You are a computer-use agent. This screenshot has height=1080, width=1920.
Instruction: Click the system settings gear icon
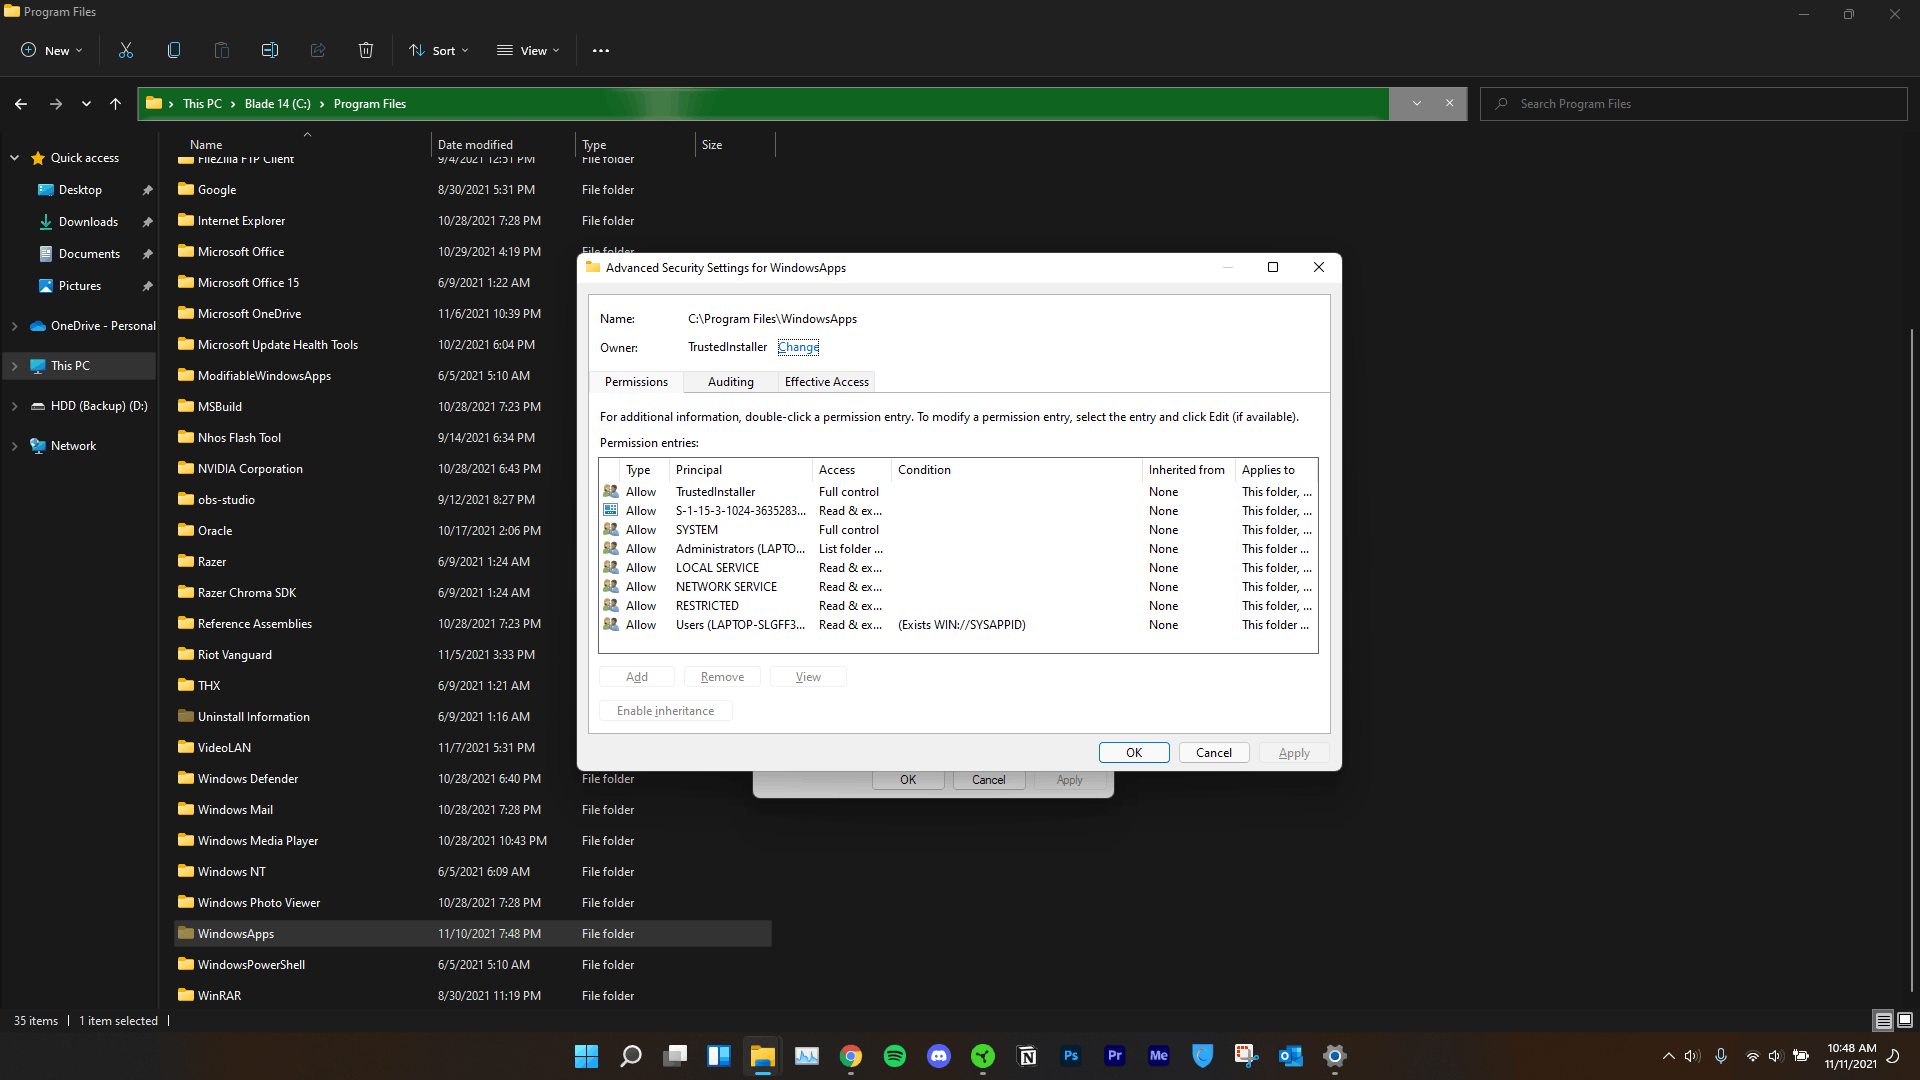coord(1335,1055)
